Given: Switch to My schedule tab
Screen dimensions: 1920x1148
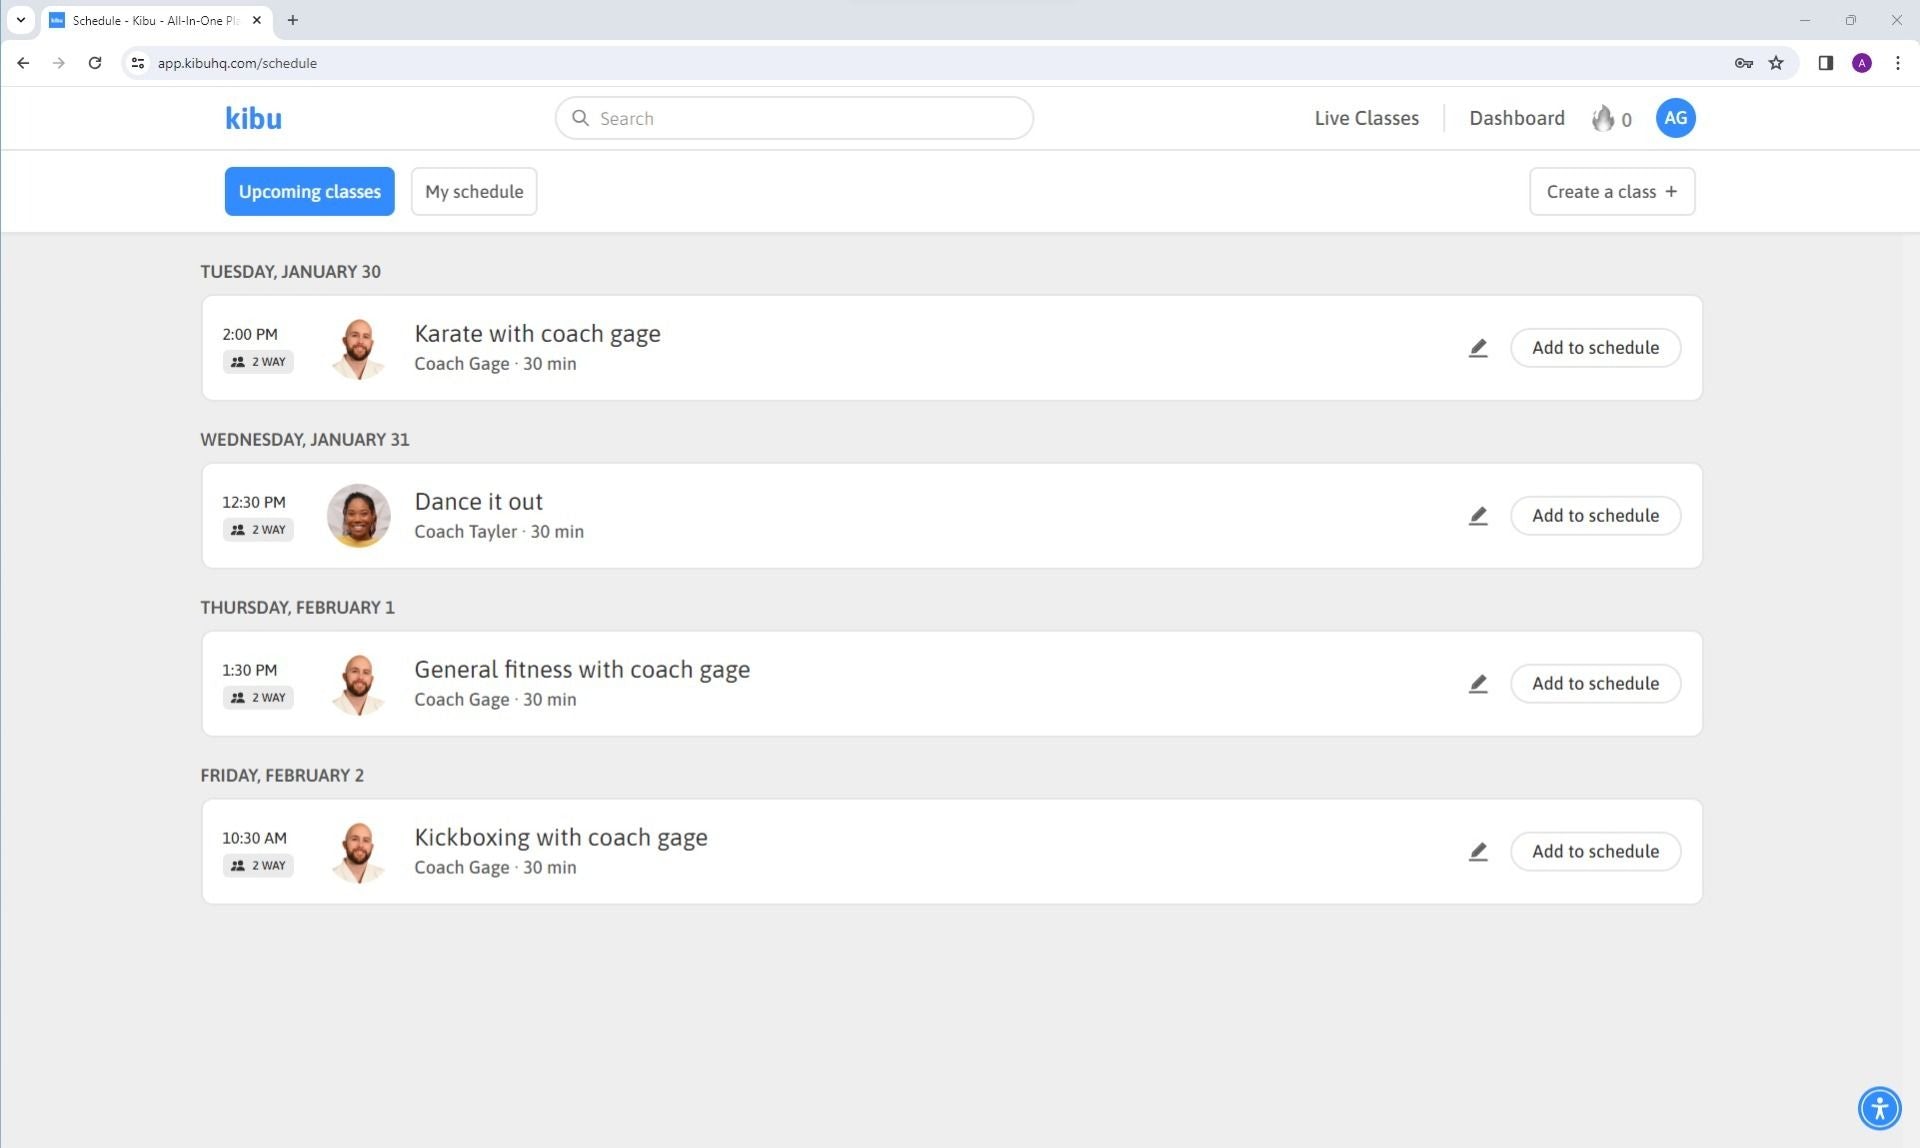Looking at the screenshot, I should pos(474,192).
